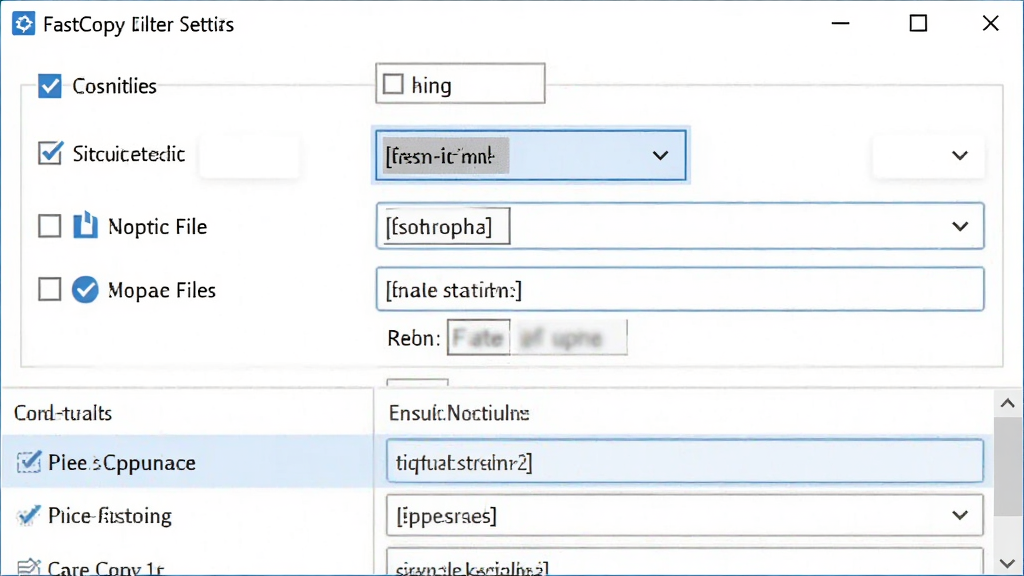Screen dimensions: 1024x576
Task: Select the Piee sCppunace row label
Action: click(121, 462)
